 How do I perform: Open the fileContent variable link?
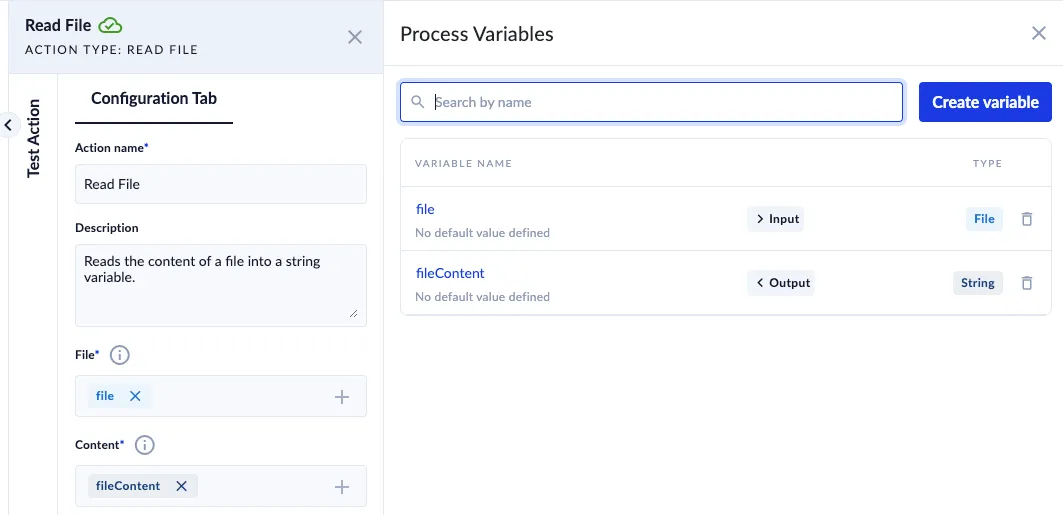tap(449, 273)
